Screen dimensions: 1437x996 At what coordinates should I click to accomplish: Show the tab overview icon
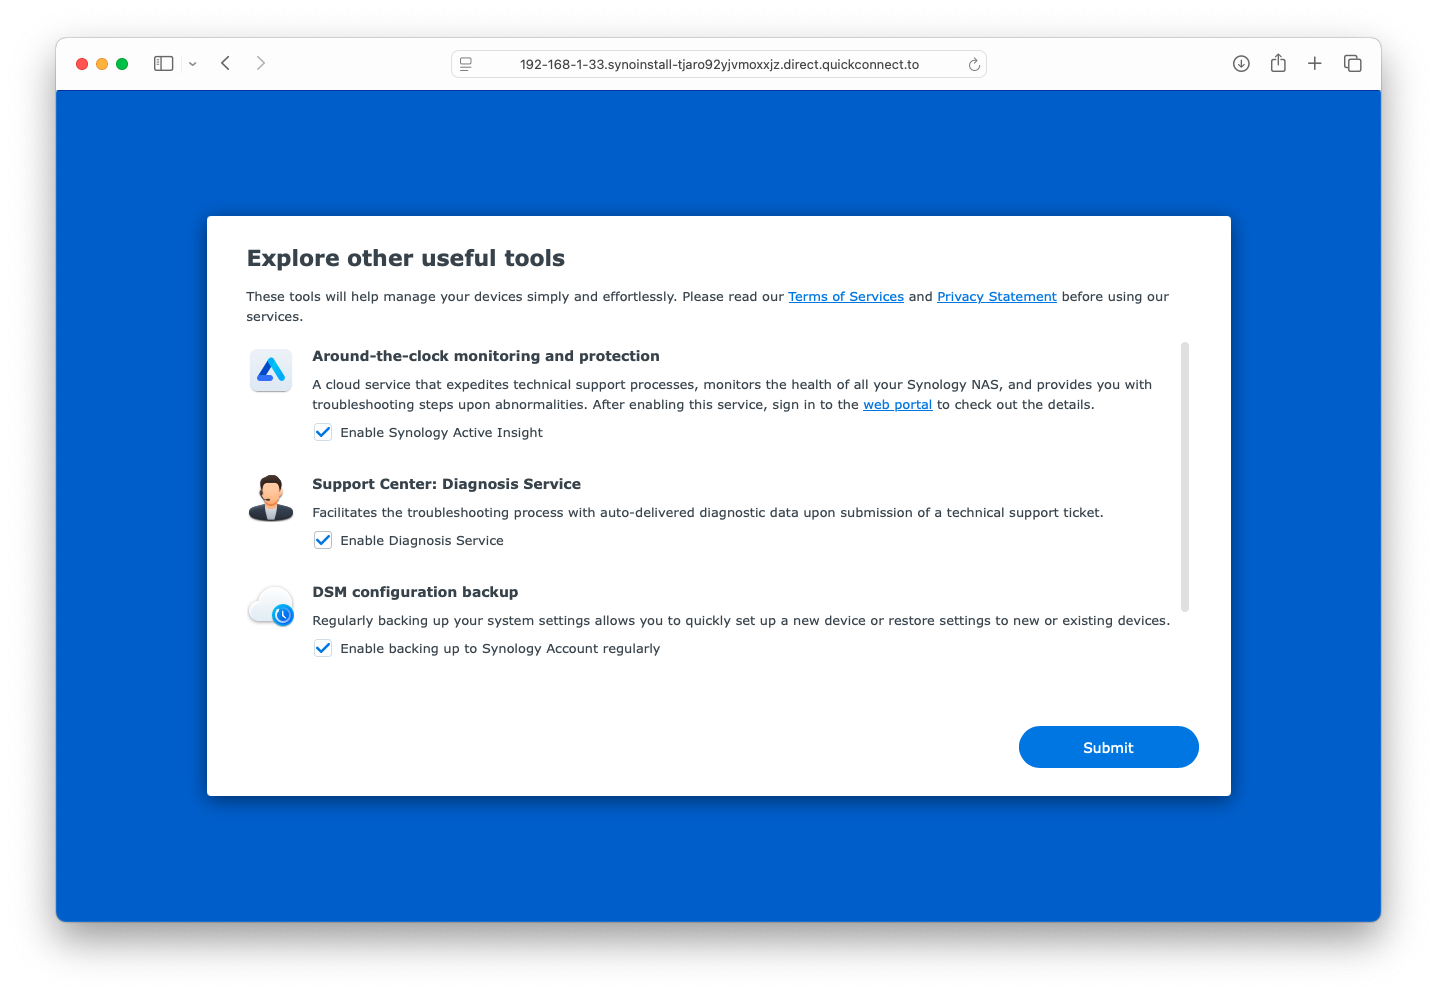point(1353,63)
